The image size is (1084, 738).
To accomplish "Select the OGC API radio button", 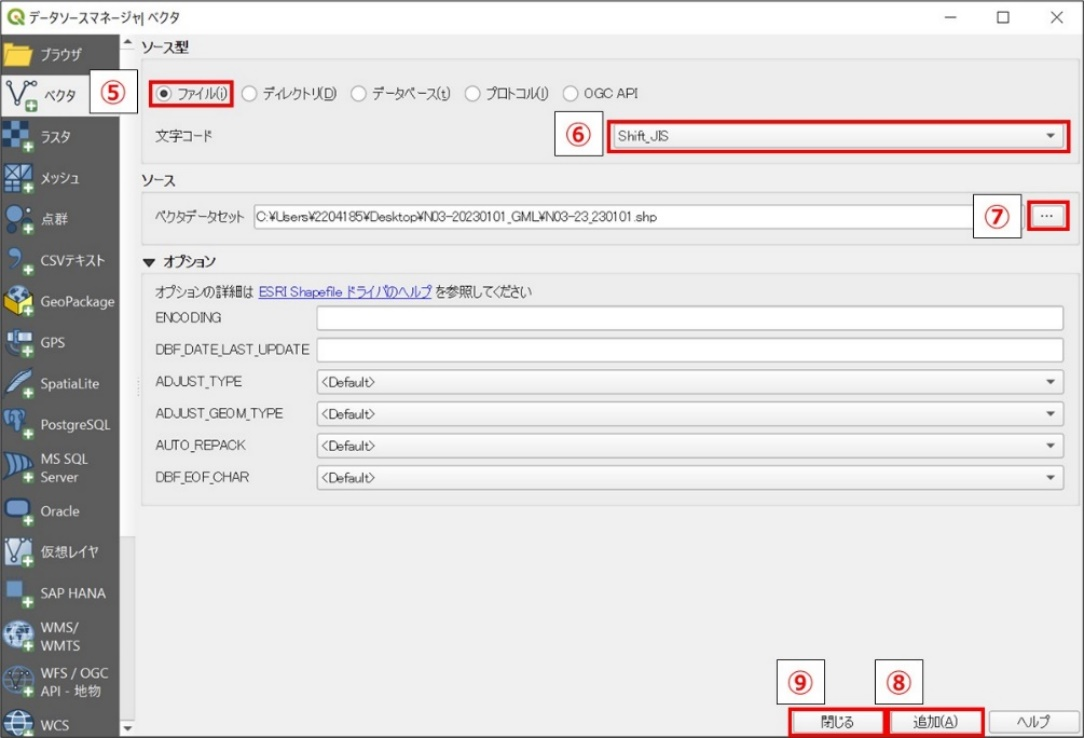I will [570, 93].
